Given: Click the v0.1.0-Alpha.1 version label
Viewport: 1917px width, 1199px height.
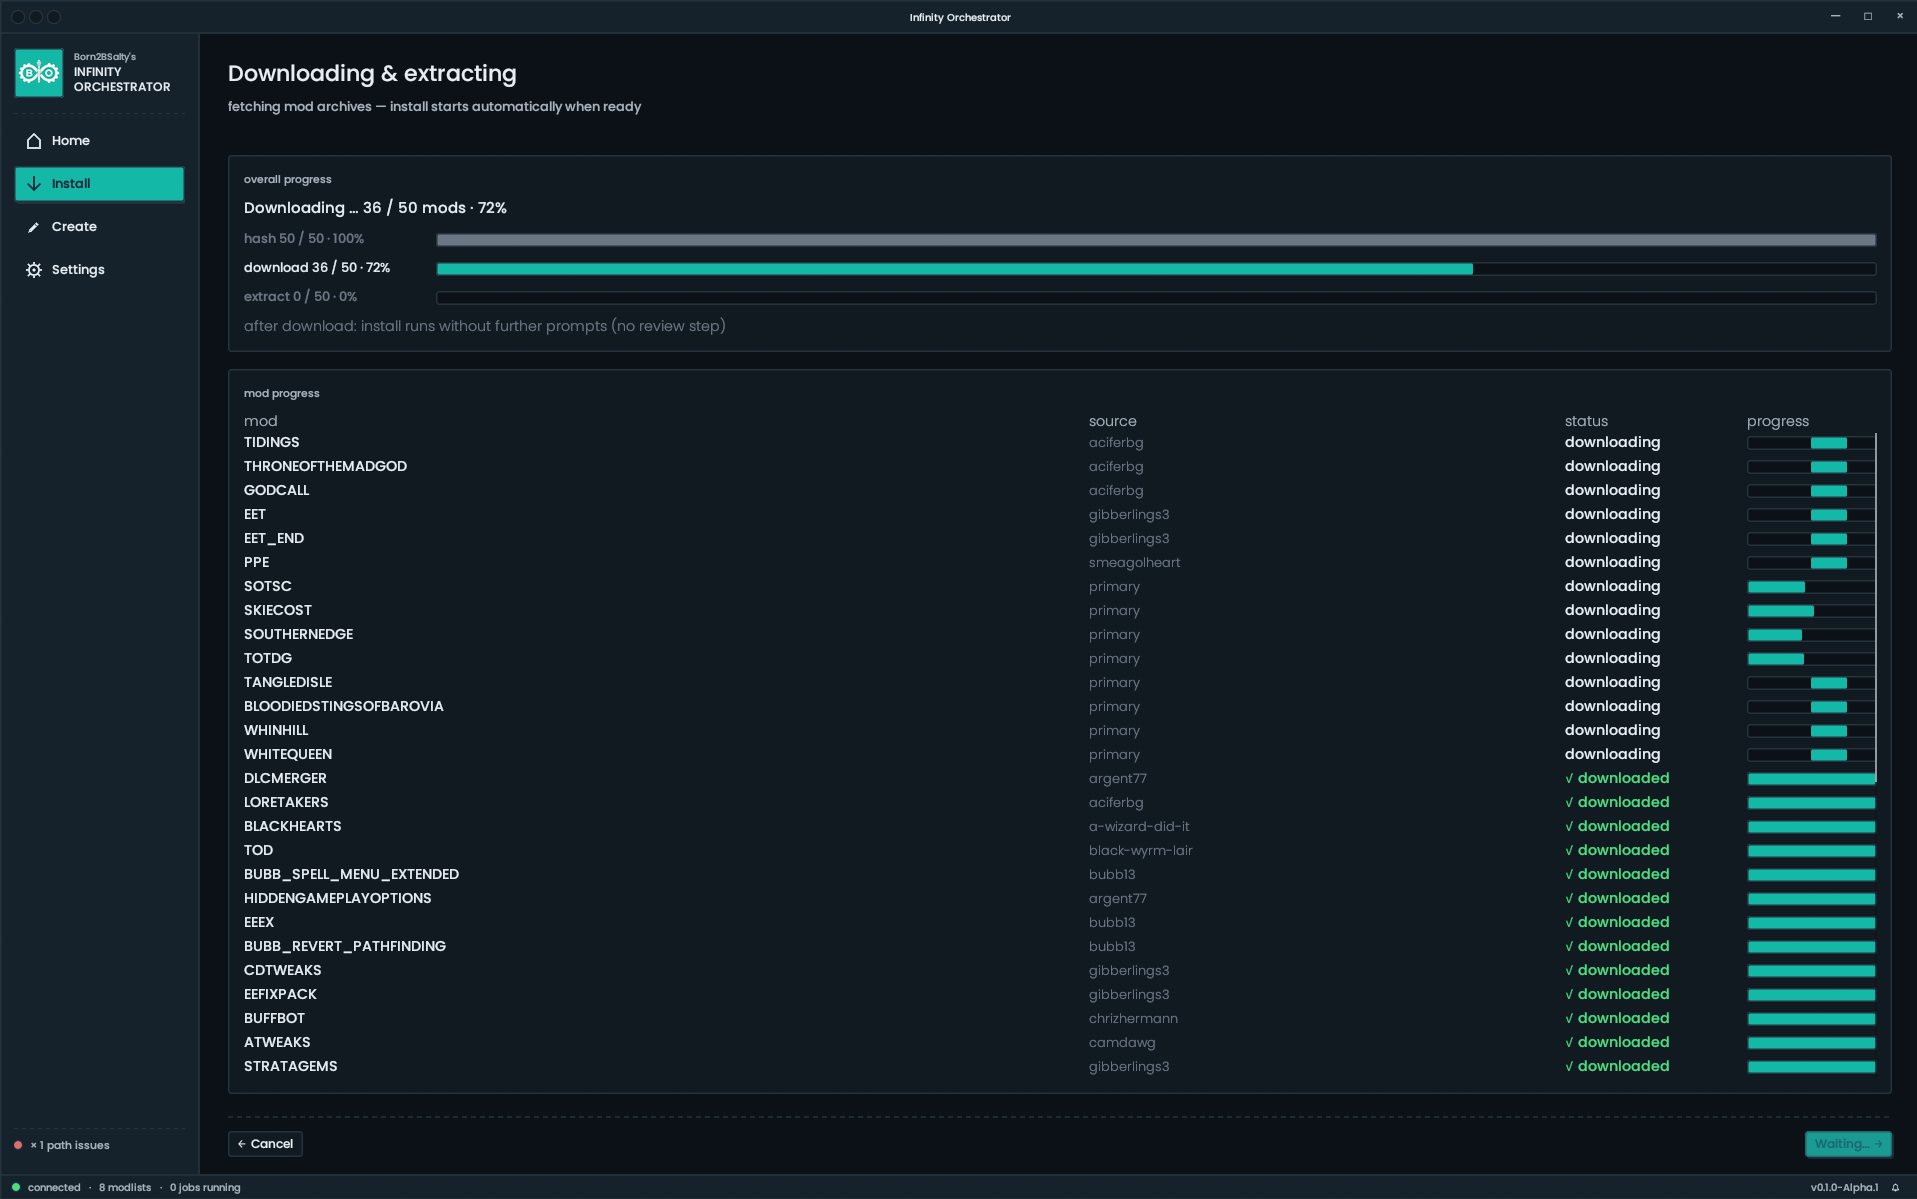Looking at the screenshot, I should click(x=1844, y=1188).
